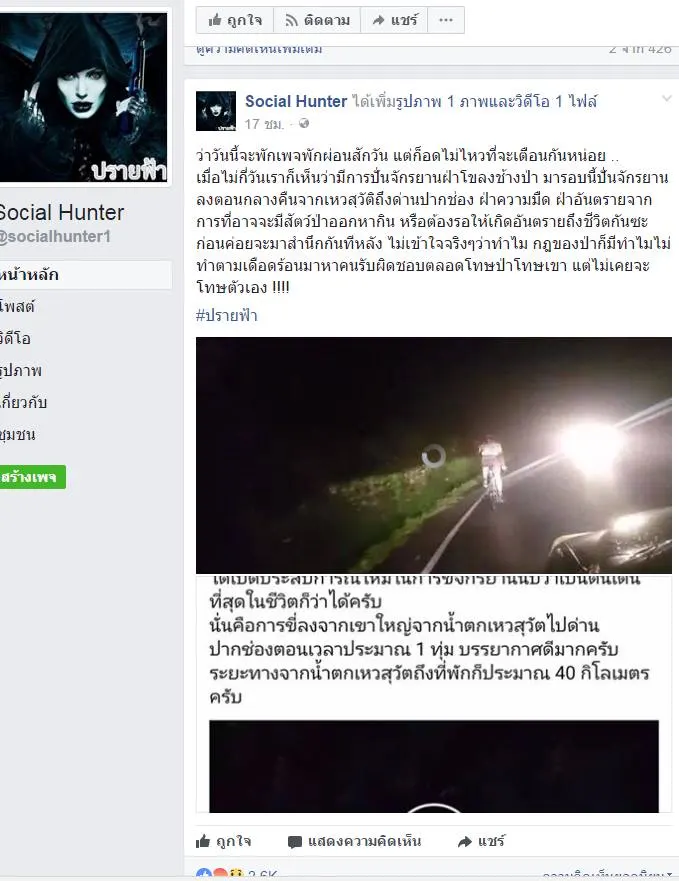The width and height of the screenshot is (679, 881).
Task: Open รูปภาพ section in sidebar
Action: pyautogui.click(x=21, y=370)
